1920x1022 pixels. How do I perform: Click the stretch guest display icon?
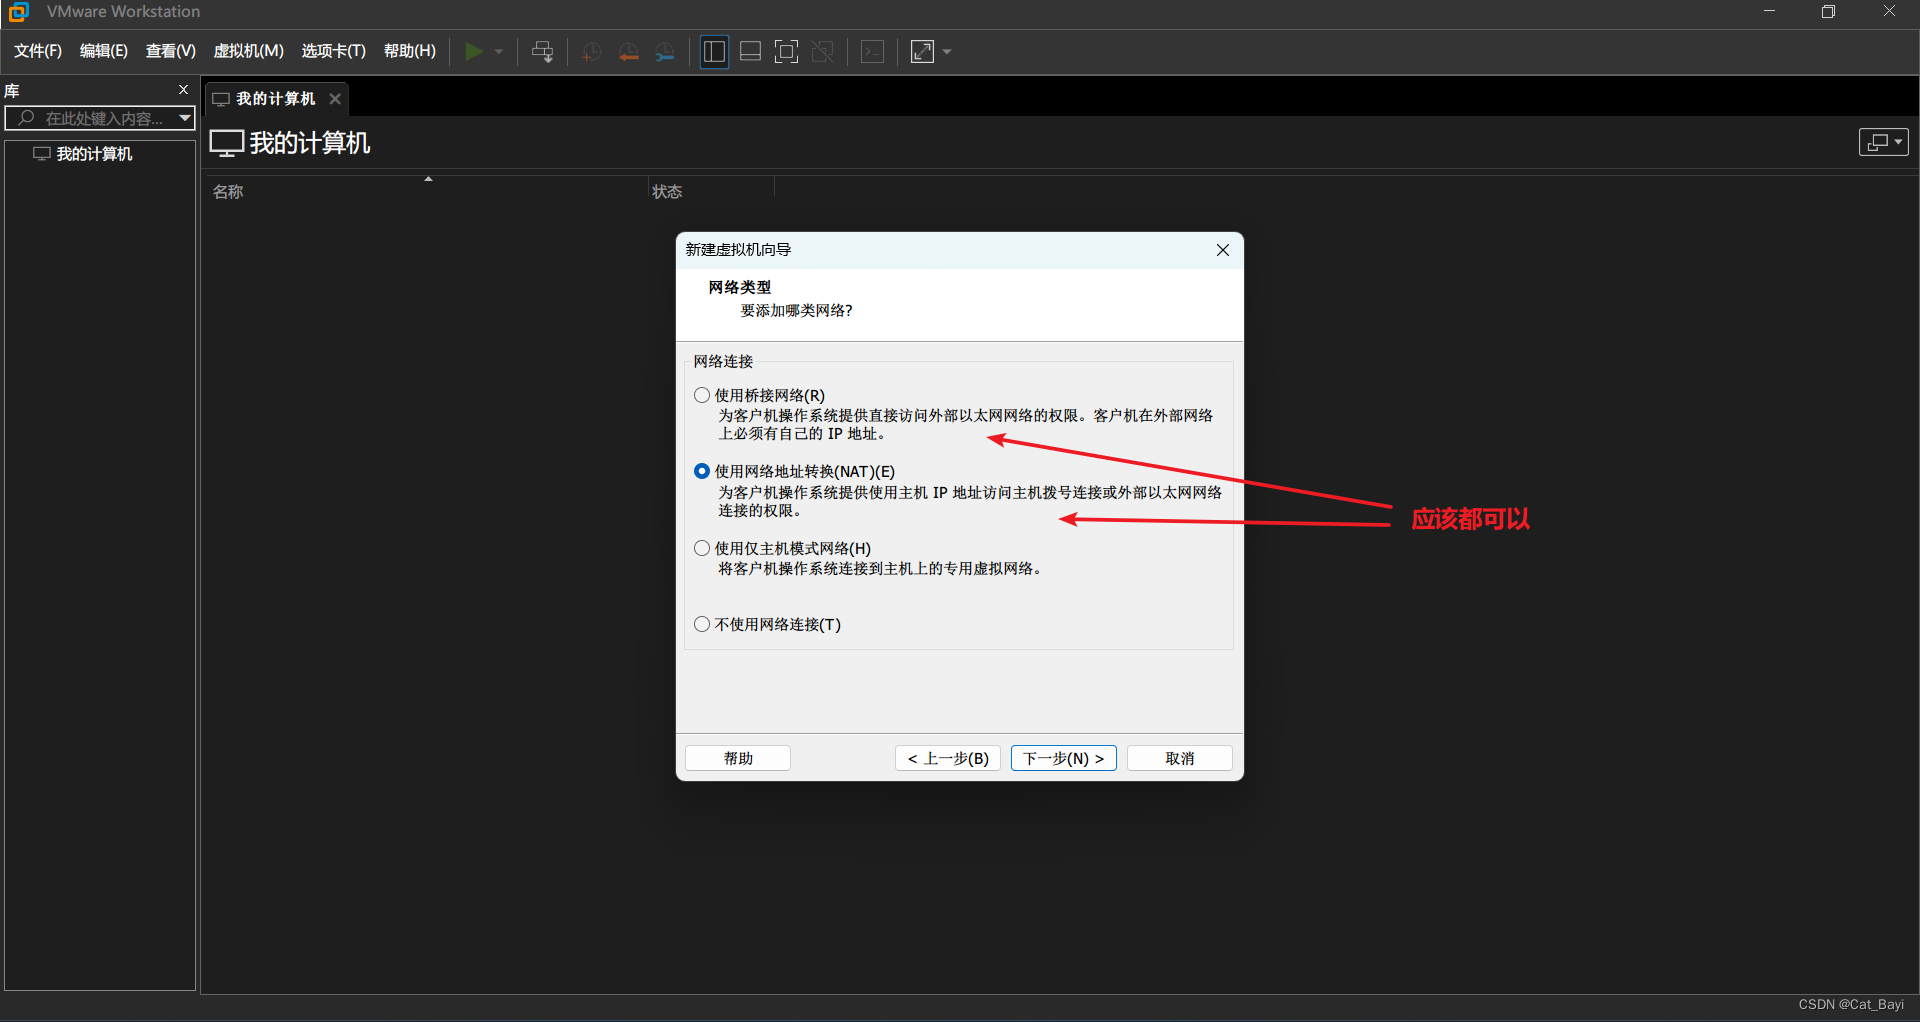pos(922,52)
